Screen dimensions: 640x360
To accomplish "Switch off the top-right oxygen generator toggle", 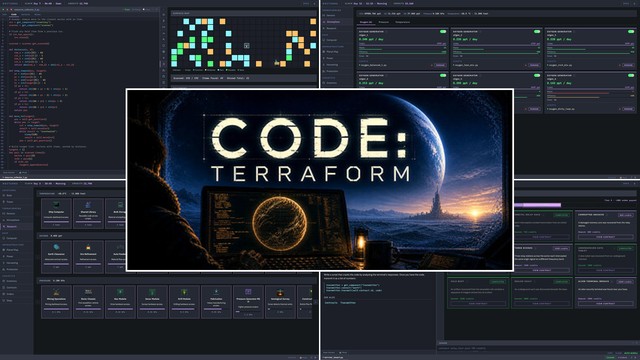I will pos(631,31).
